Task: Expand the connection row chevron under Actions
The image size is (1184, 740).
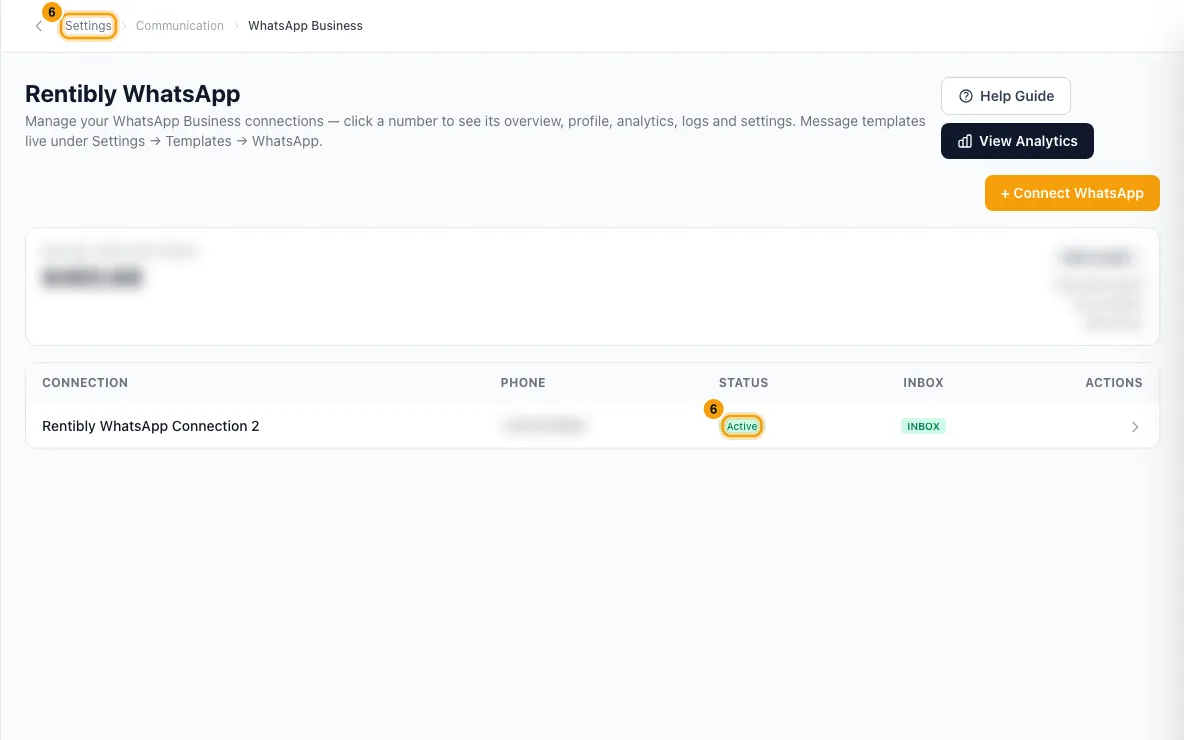Action: [1134, 427]
